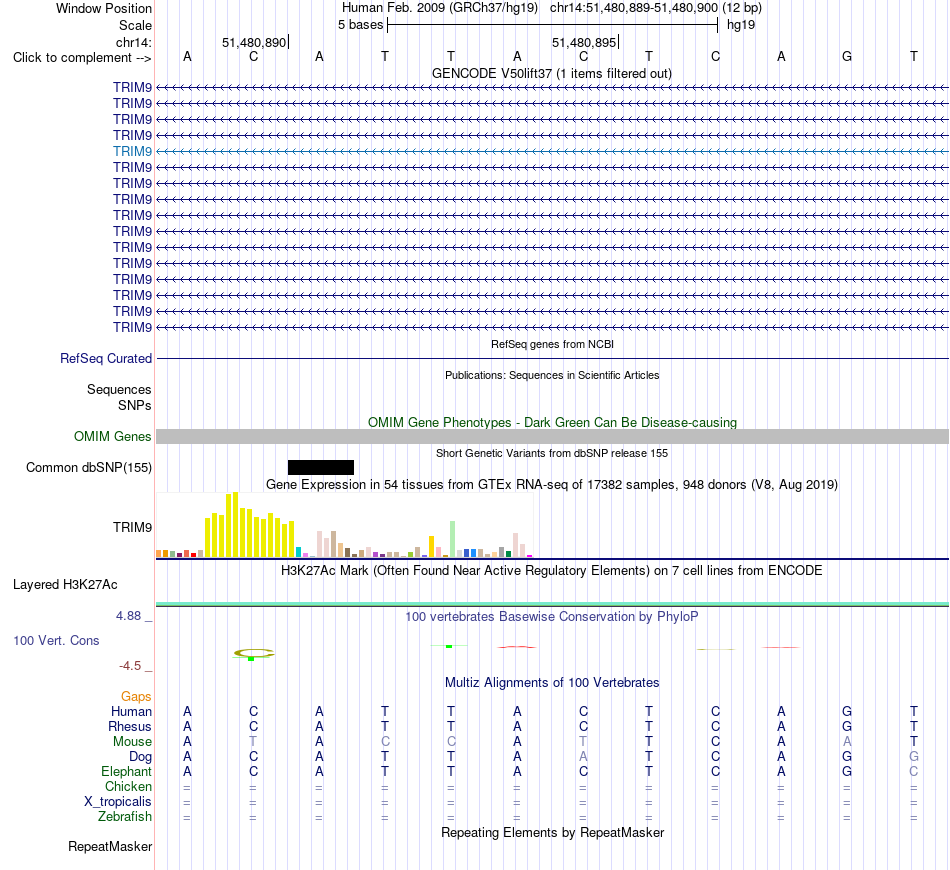
Task: Click the 'hg19' label beside the scale bar
Action: pos(741,25)
